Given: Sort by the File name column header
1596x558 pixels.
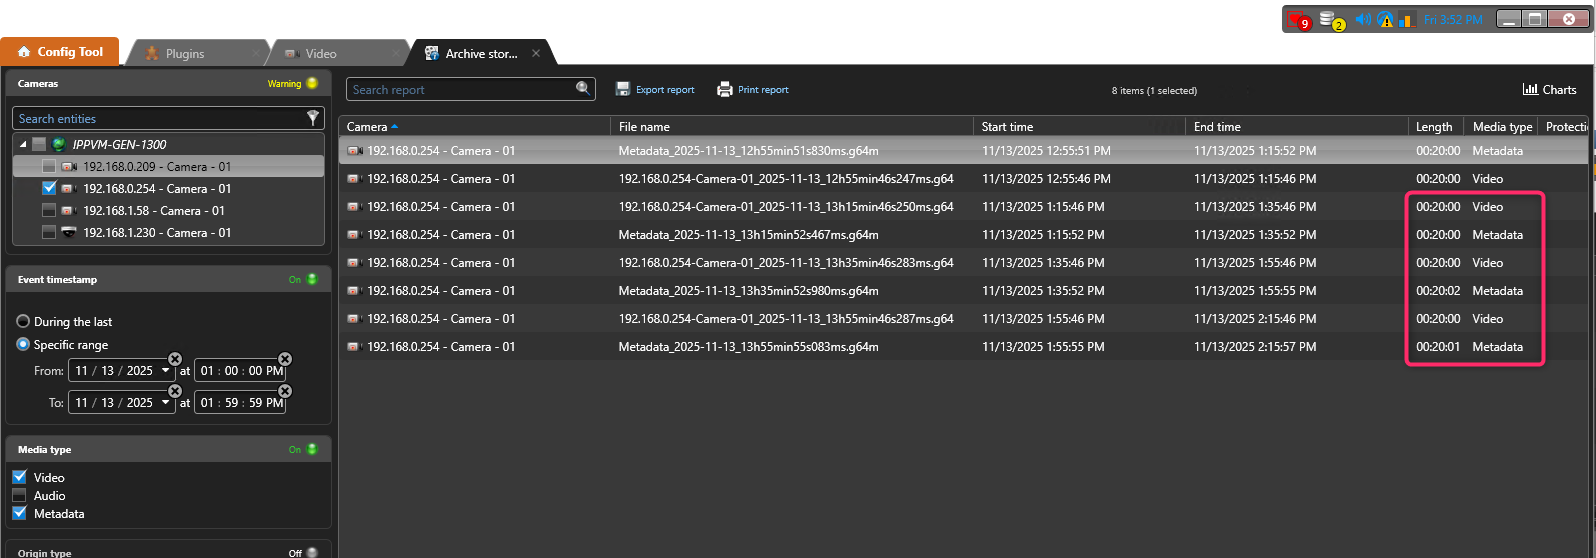Looking at the screenshot, I should 644,127.
